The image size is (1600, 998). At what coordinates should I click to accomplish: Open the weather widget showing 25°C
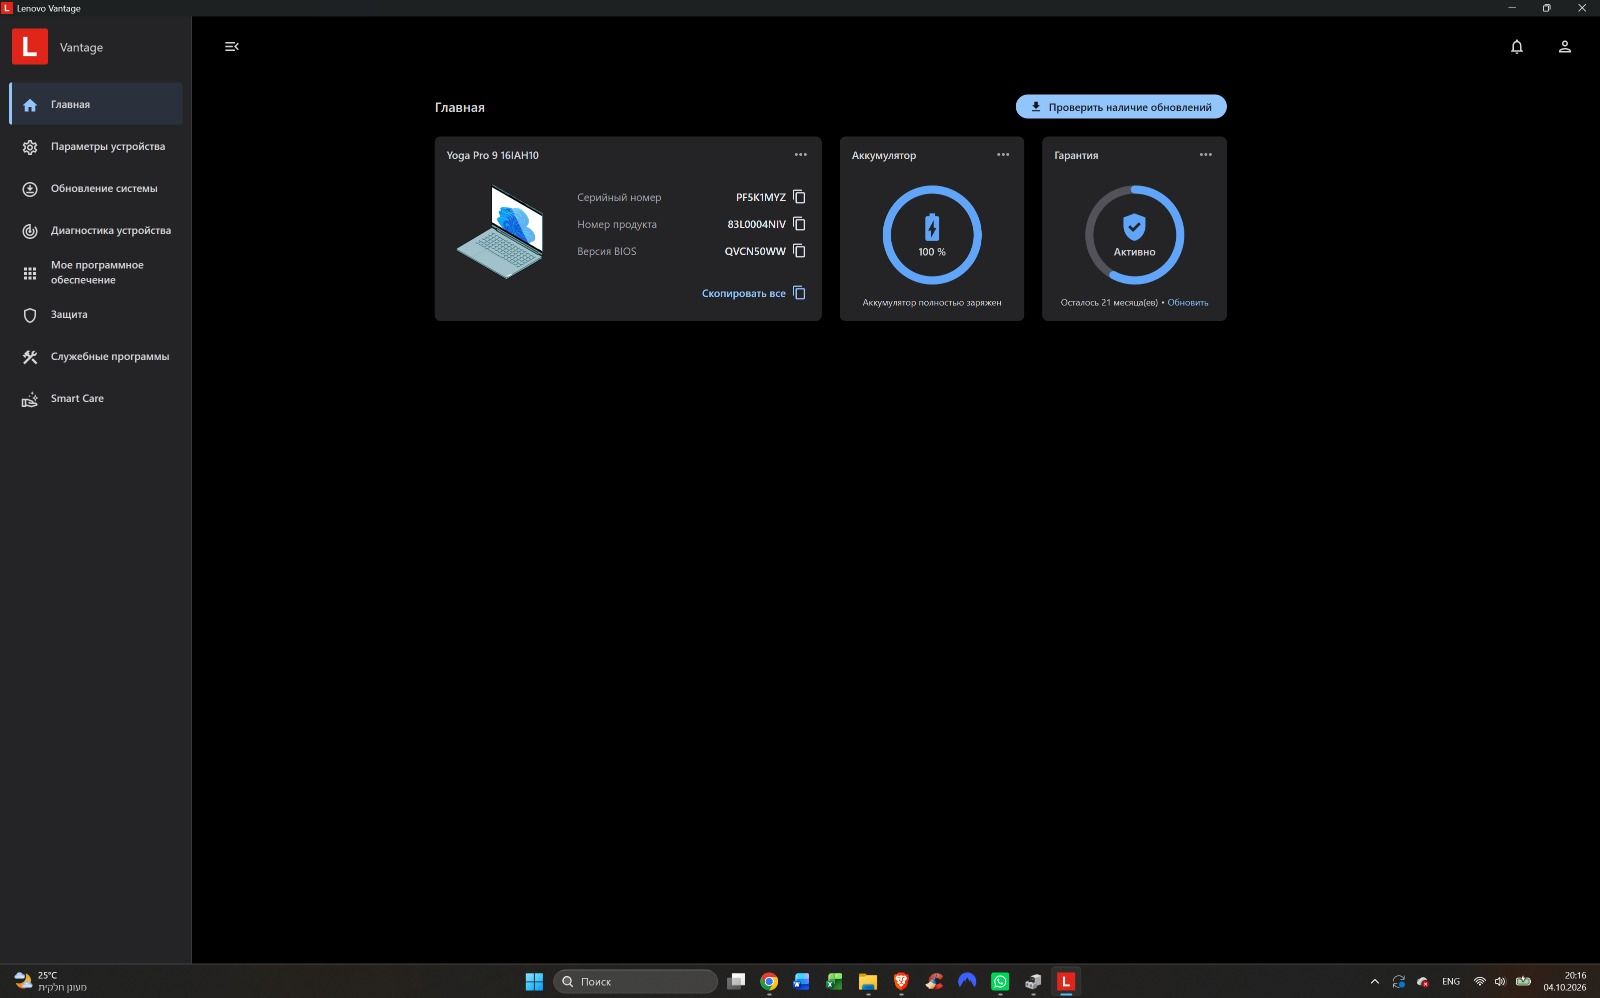click(x=50, y=981)
